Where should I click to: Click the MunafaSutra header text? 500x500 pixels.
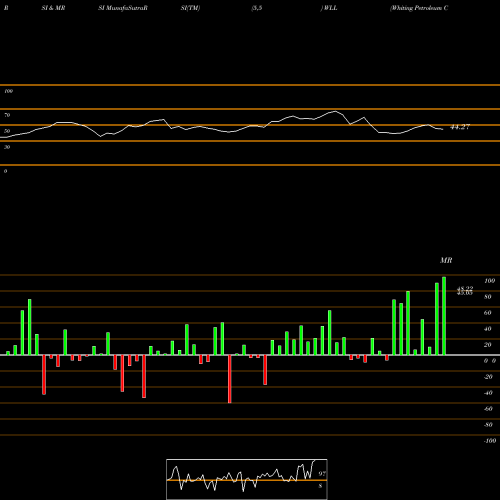pyautogui.click(x=123, y=8)
